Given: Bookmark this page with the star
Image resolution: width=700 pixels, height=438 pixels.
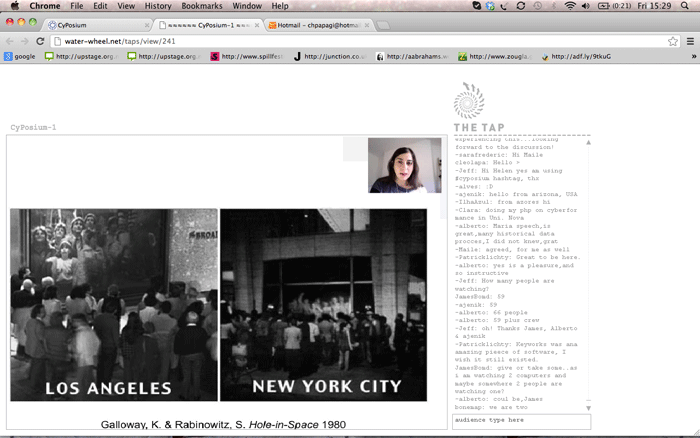Looking at the screenshot, I should point(673,41).
